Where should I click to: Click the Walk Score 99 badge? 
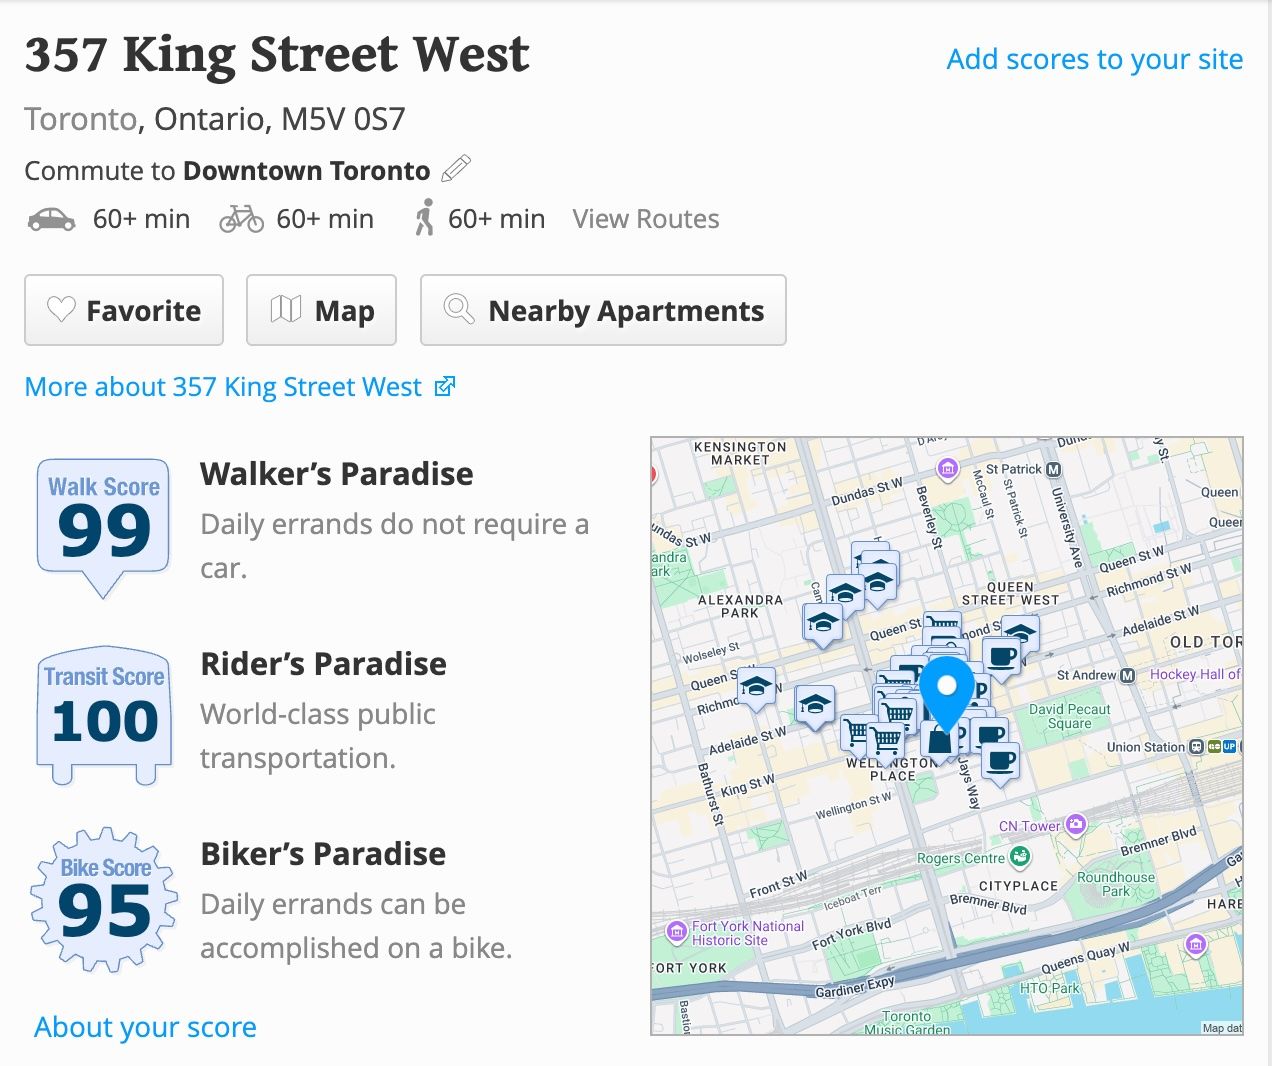(x=103, y=524)
